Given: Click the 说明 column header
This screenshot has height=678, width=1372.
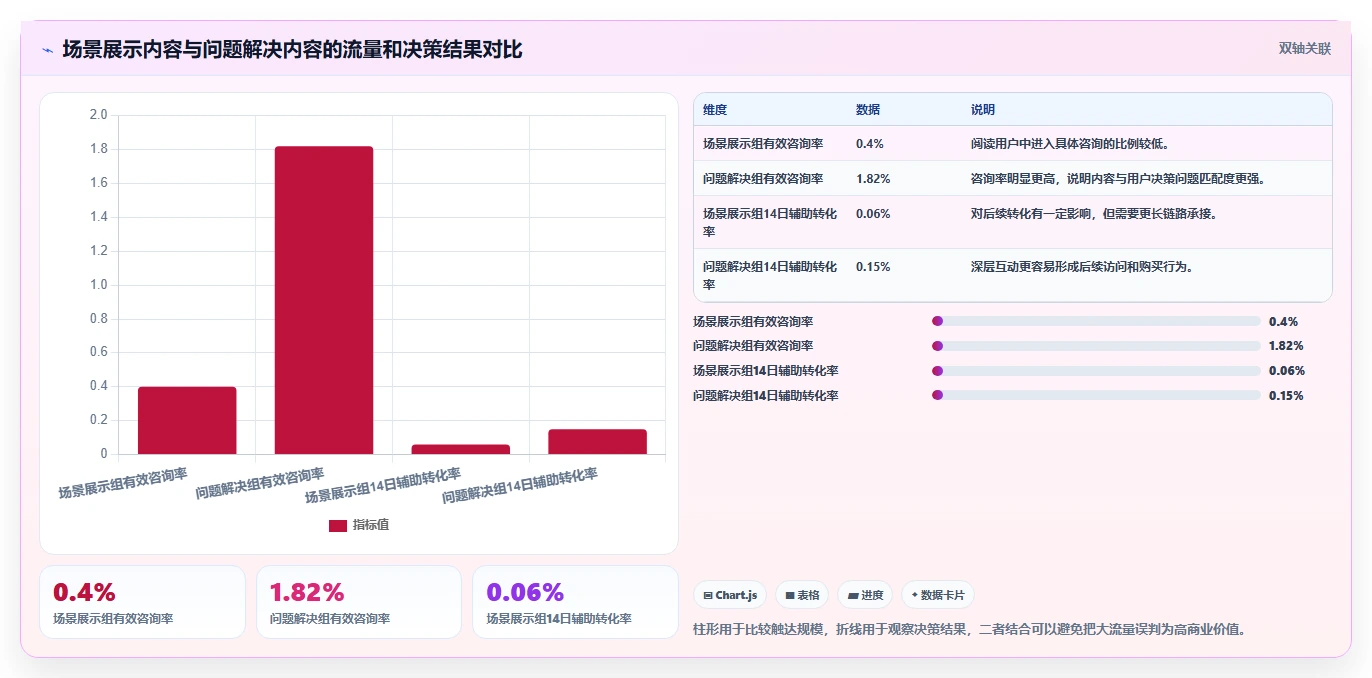Looking at the screenshot, I should [983, 110].
